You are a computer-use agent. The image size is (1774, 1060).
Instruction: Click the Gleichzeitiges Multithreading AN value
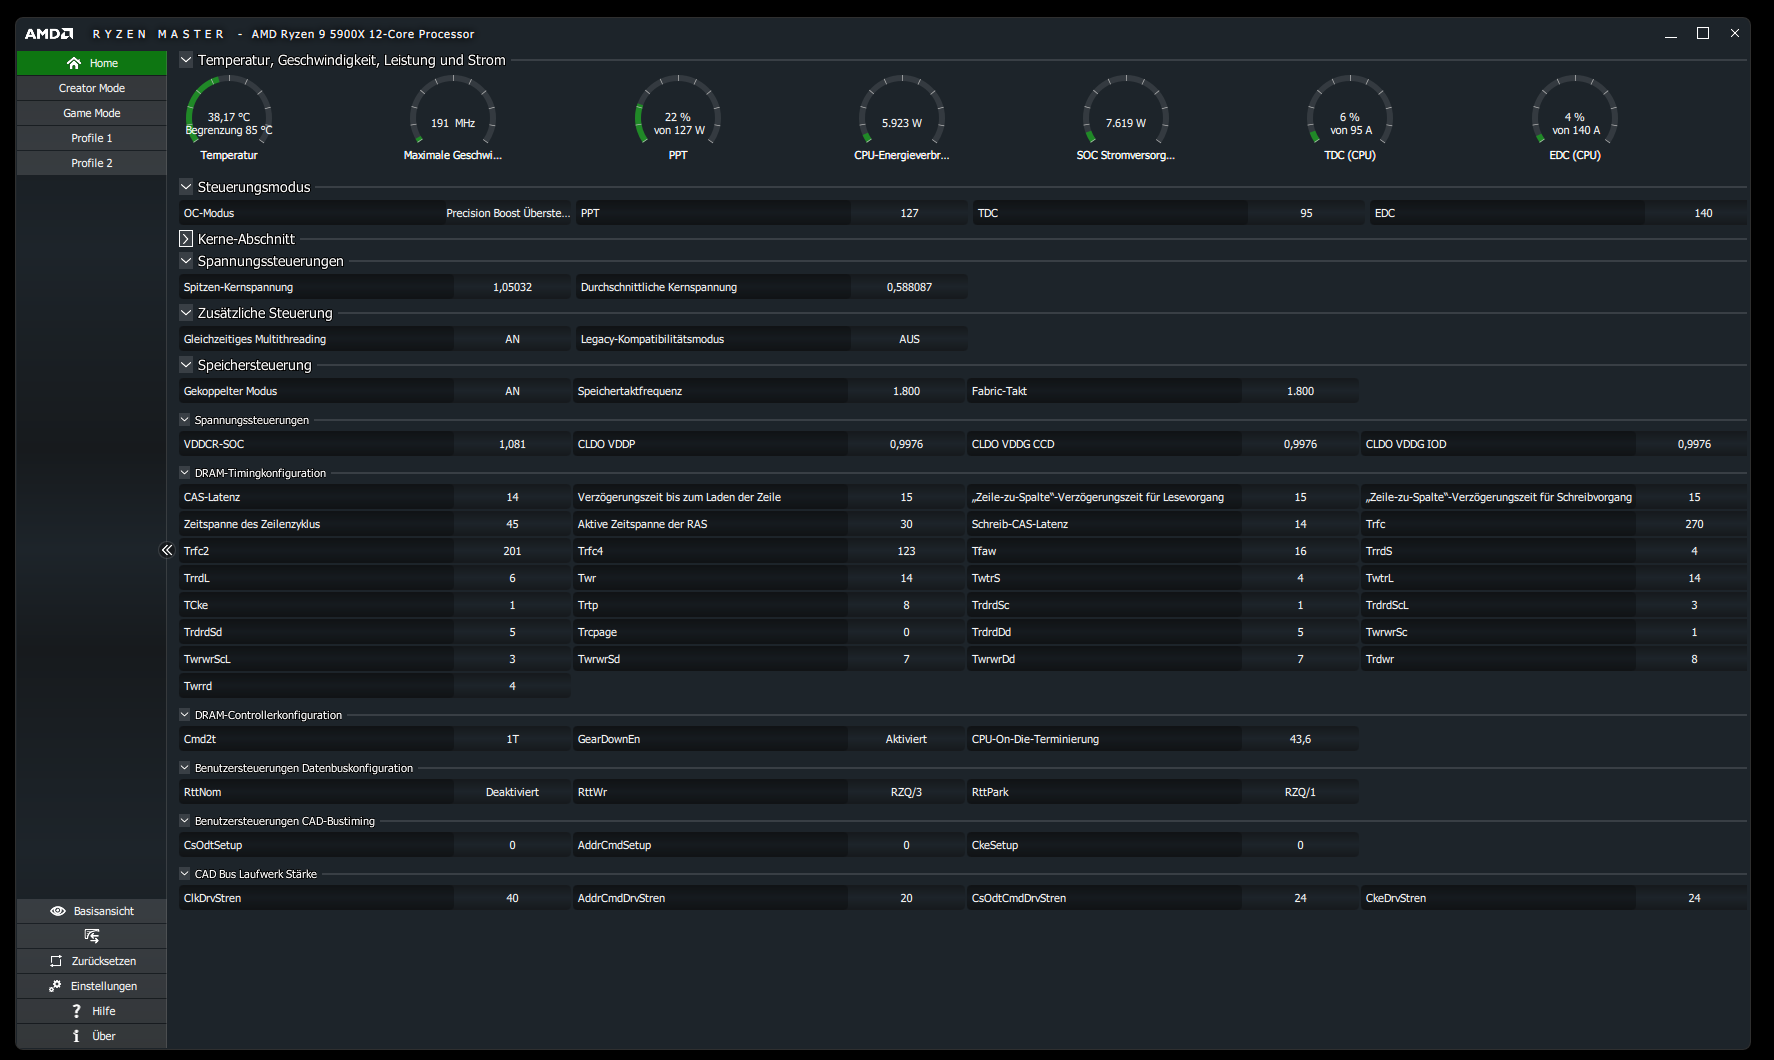click(512, 339)
